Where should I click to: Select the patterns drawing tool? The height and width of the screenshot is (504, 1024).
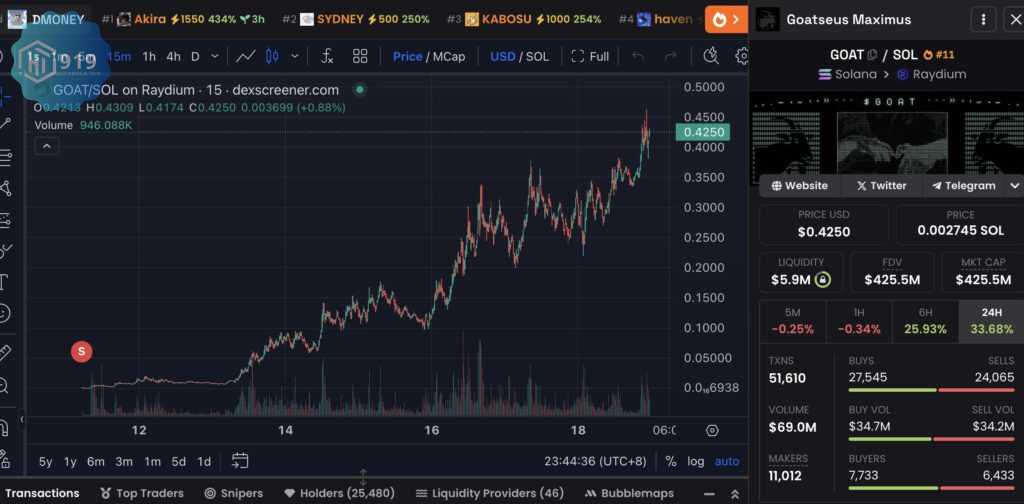(x=5, y=189)
